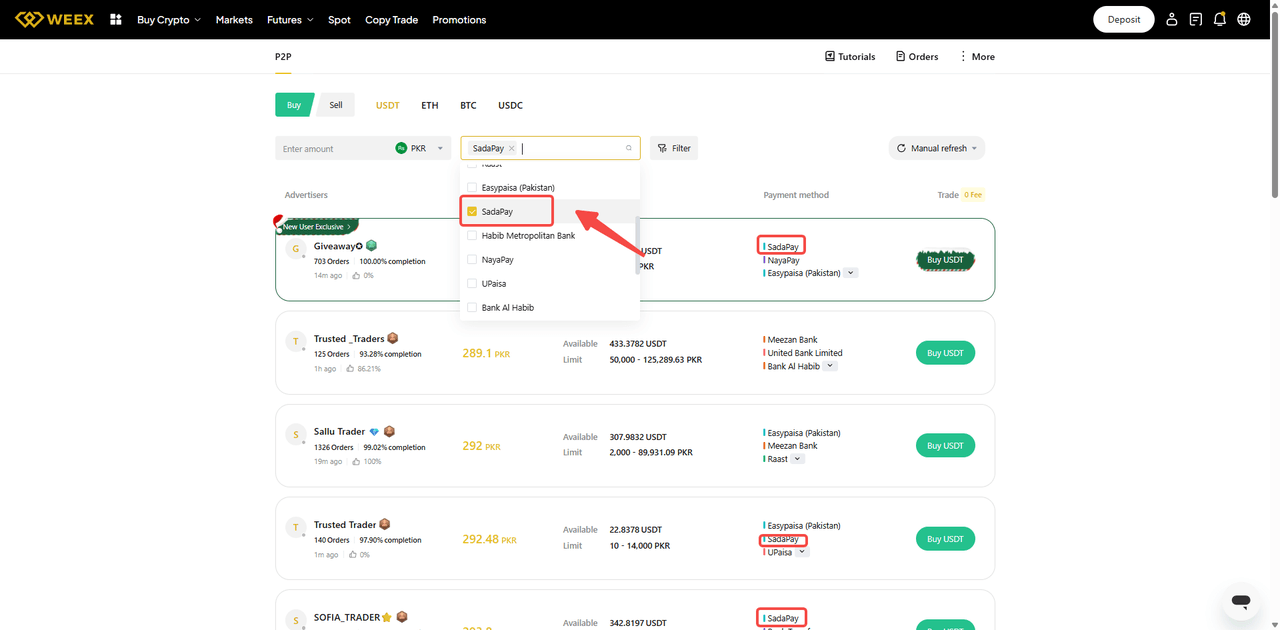Remove the SadaPay tag with its X
The image size is (1280, 630).
(x=512, y=149)
